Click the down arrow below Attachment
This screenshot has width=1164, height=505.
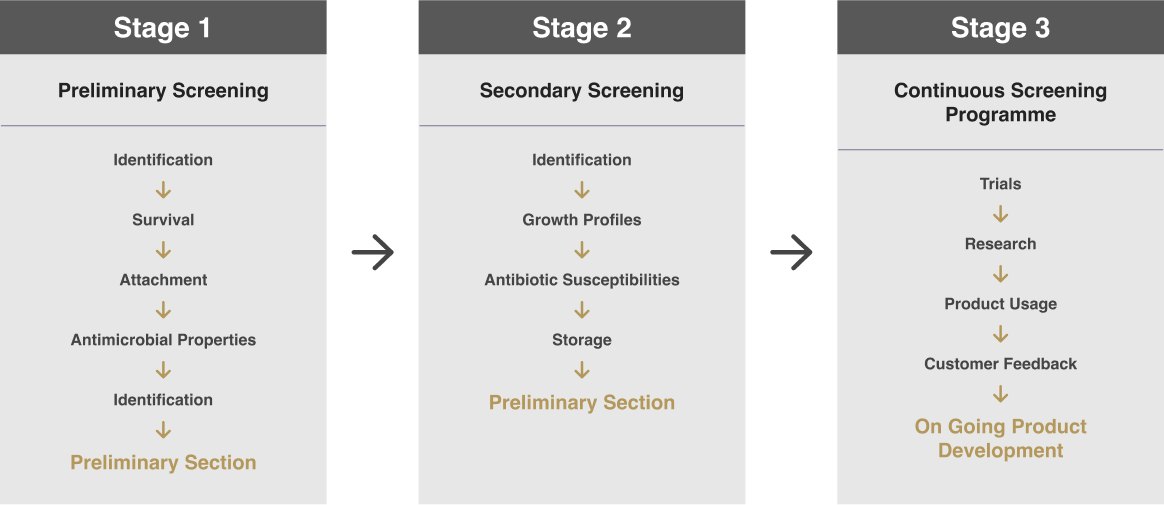coord(163,310)
